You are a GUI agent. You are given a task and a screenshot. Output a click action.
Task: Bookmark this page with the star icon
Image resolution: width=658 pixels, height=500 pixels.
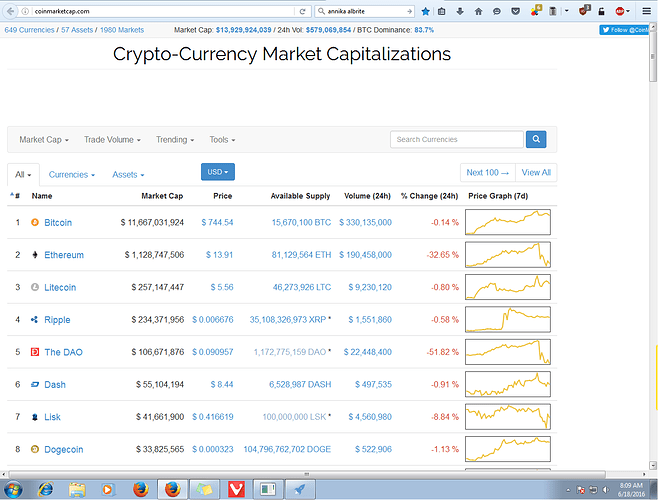[x=425, y=11]
